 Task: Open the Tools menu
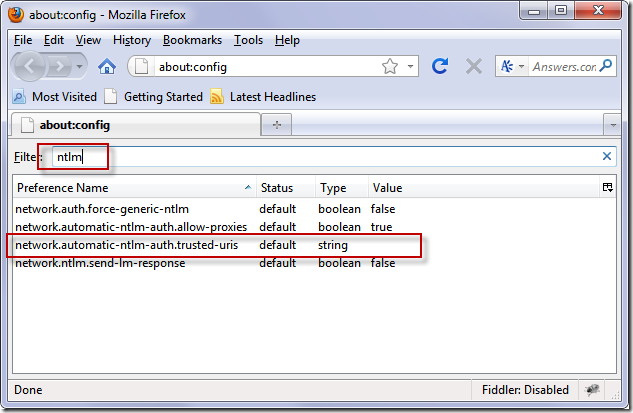pos(248,40)
